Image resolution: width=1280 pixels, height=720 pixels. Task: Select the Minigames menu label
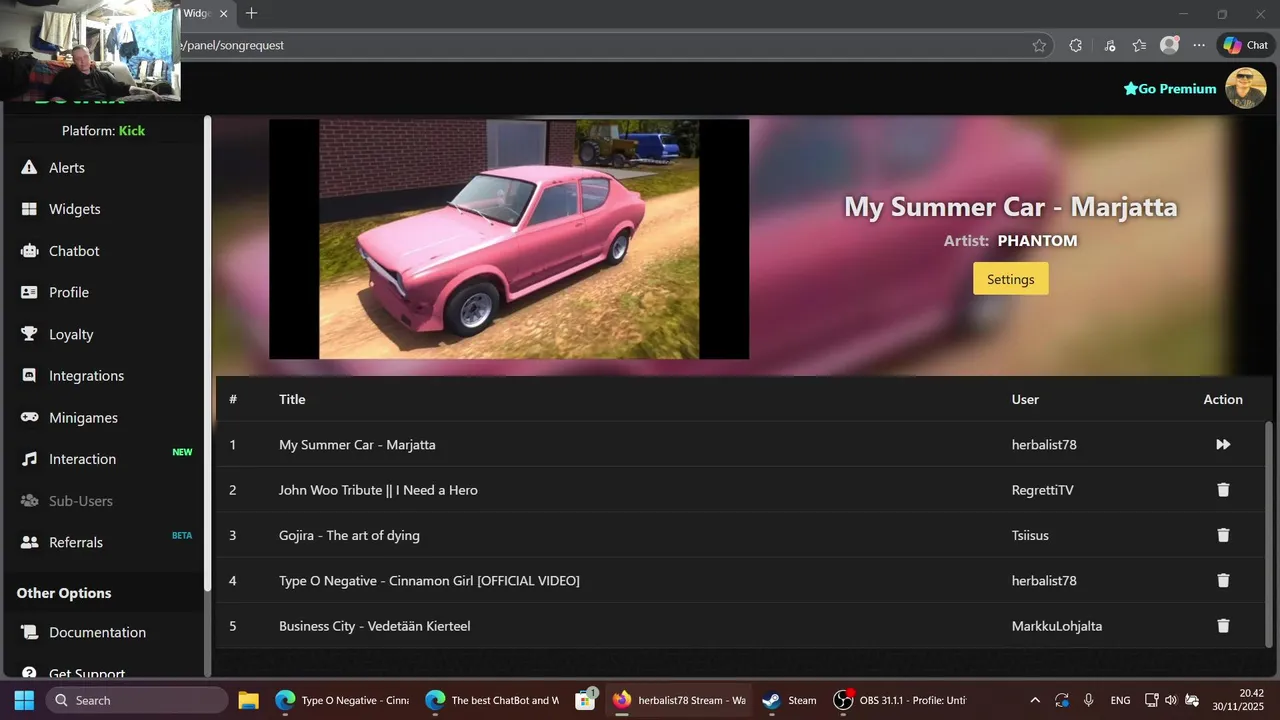point(83,417)
